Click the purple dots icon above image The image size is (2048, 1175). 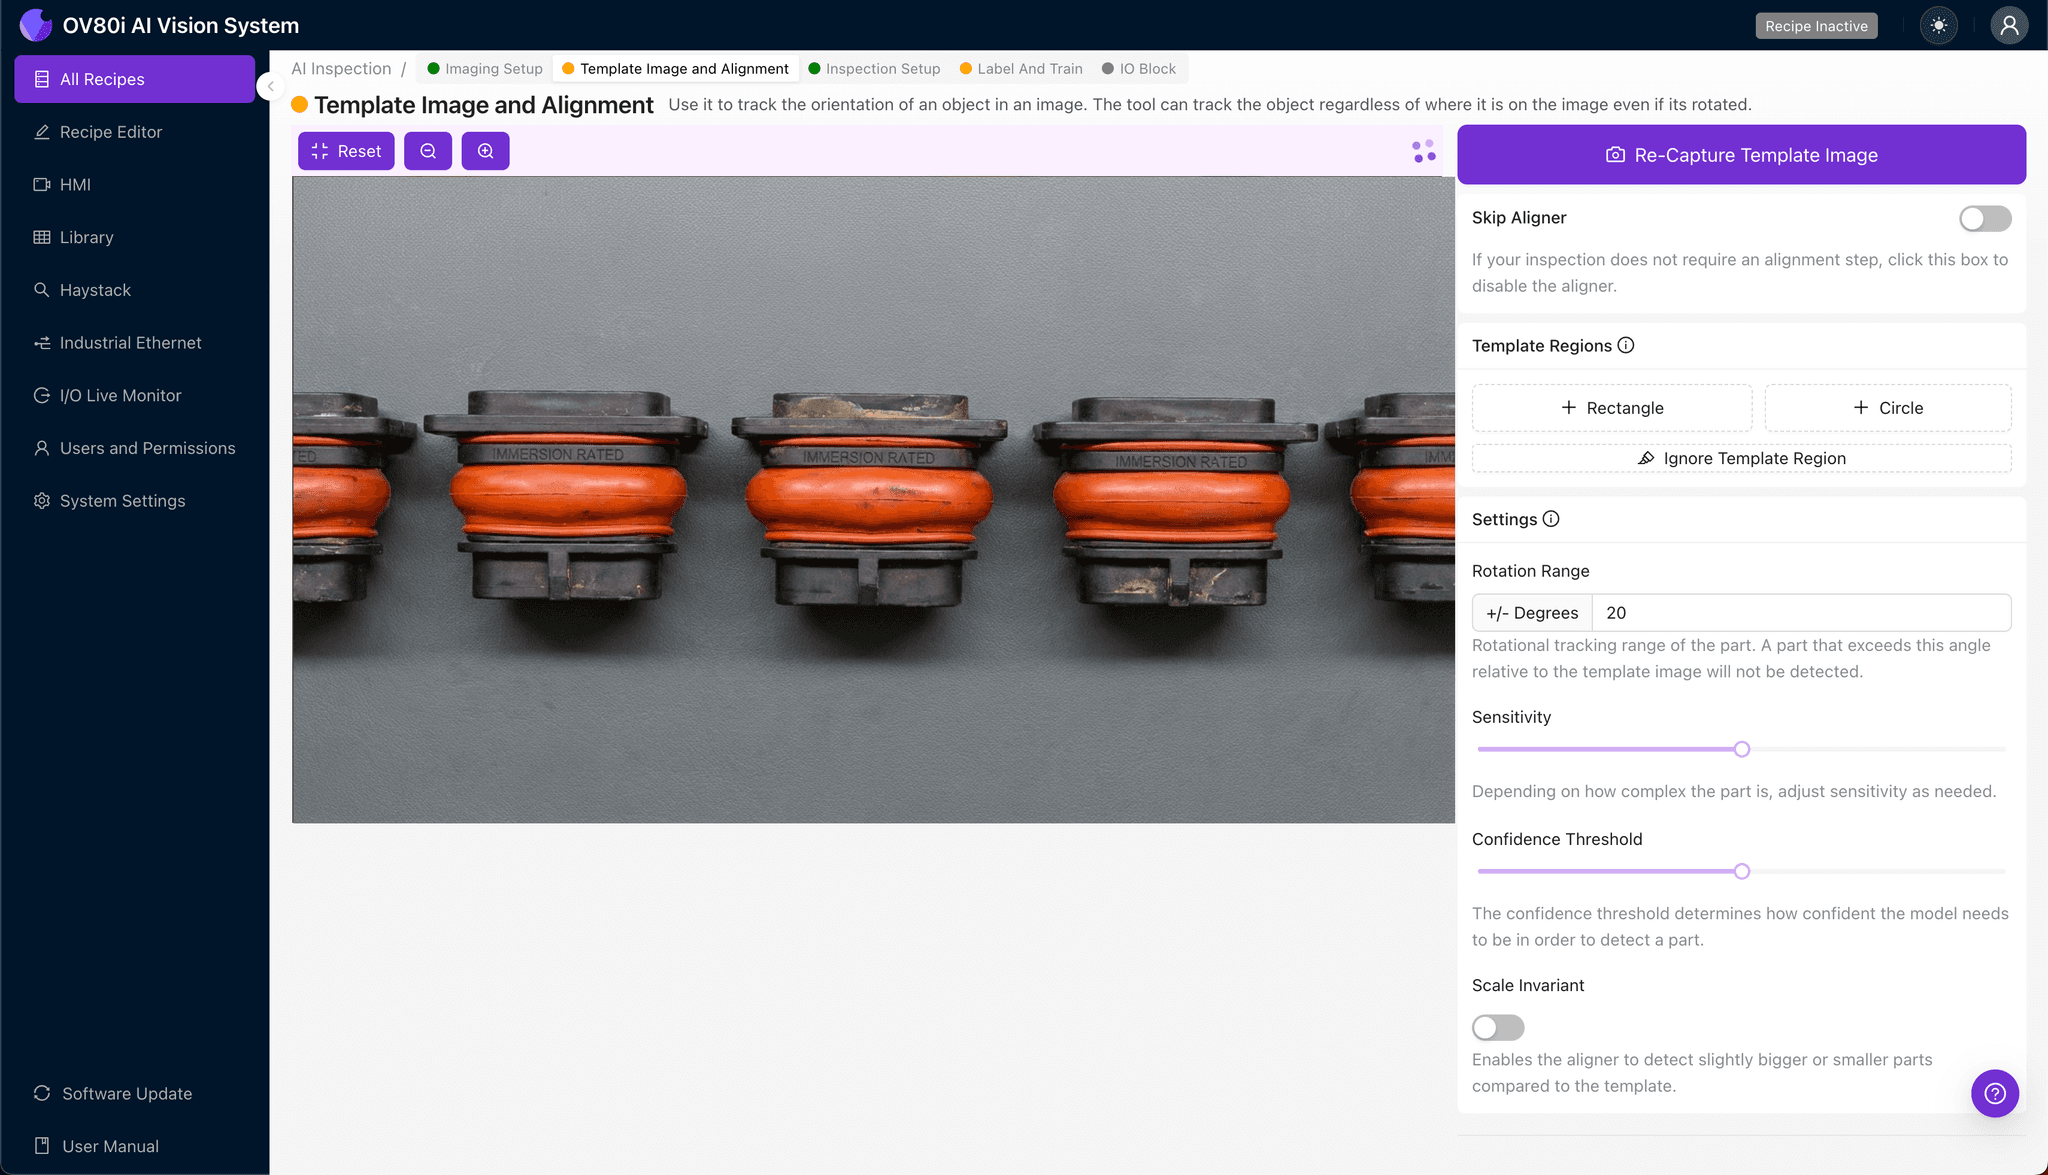[x=1424, y=151]
